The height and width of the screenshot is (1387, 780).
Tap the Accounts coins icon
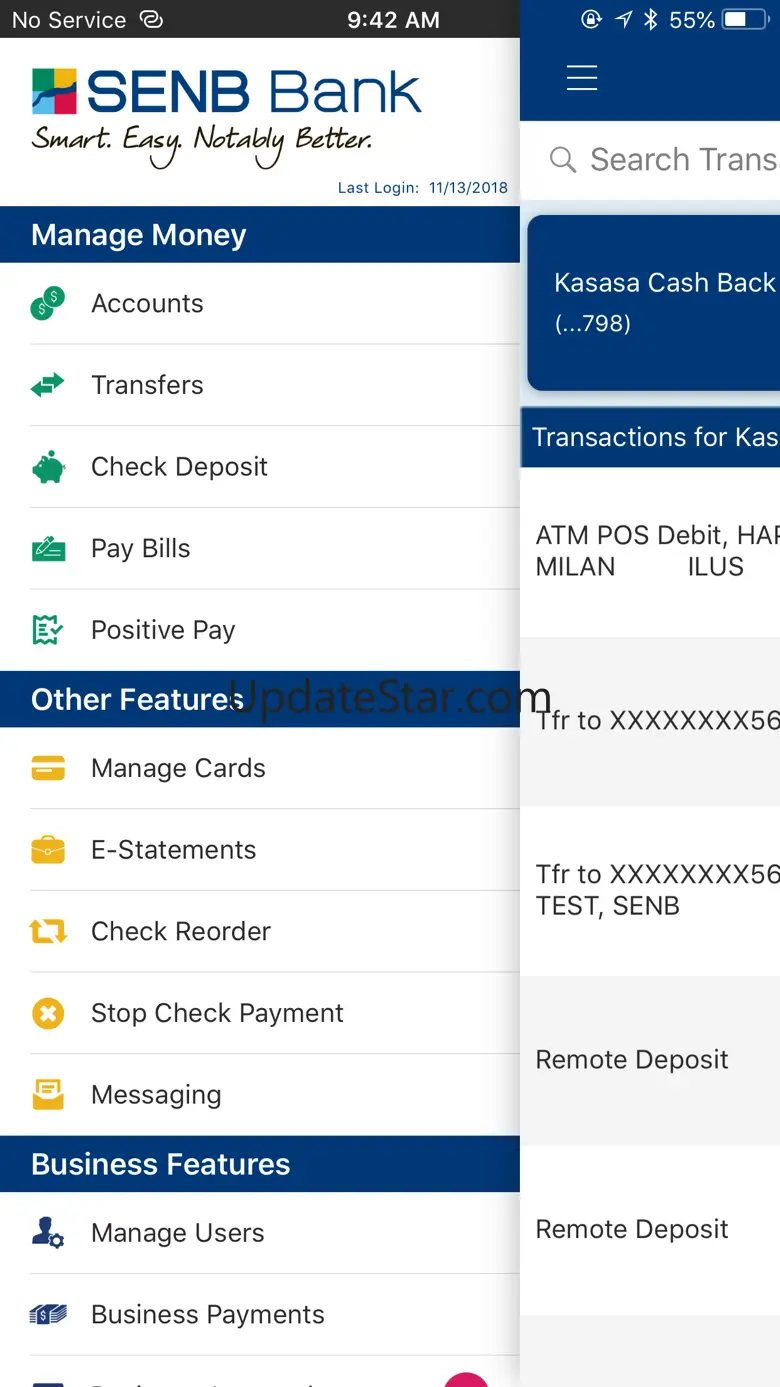click(x=47, y=303)
